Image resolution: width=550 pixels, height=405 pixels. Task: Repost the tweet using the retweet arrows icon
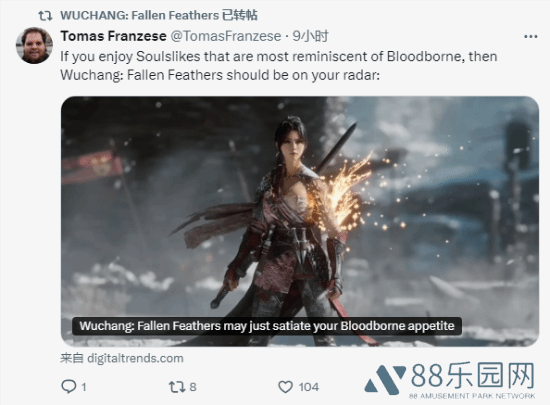177,387
